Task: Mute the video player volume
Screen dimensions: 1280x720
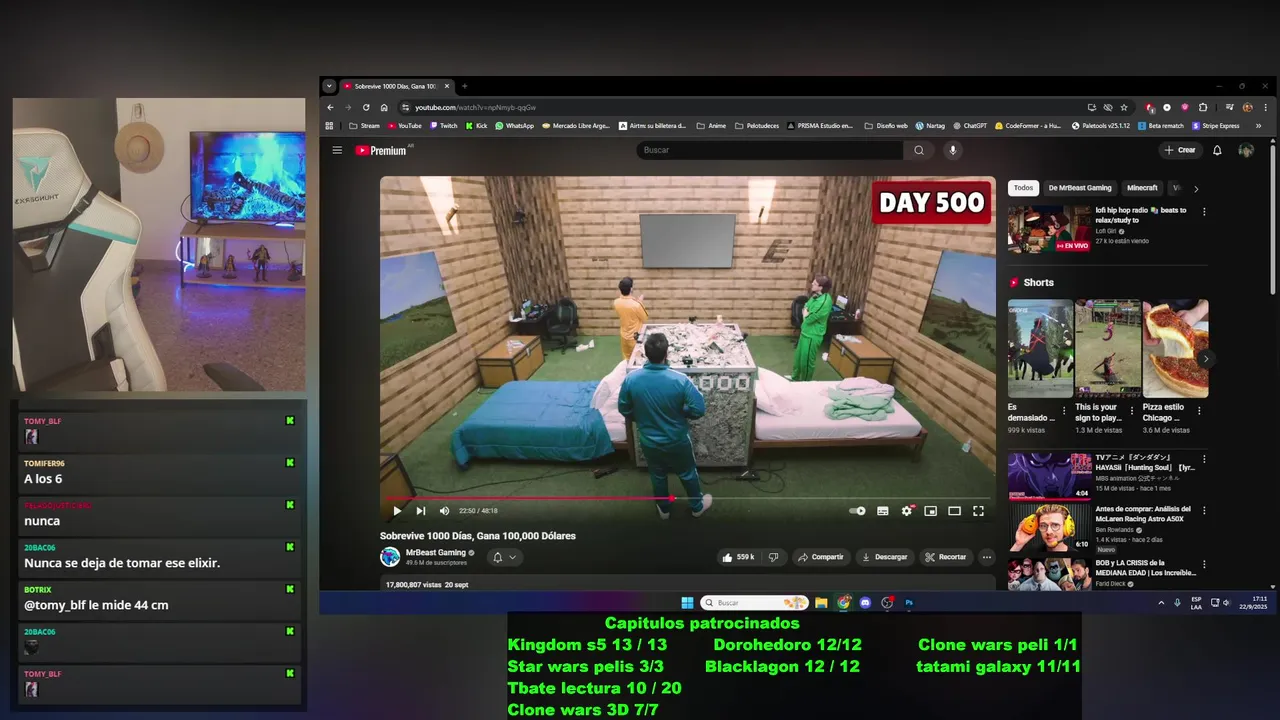Action: (444, 511)
